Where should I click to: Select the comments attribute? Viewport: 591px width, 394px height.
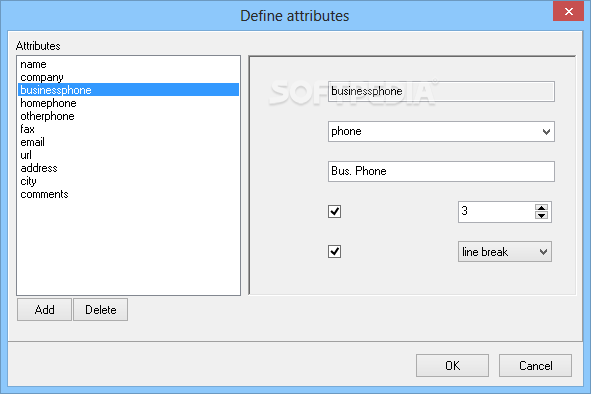click(x=128, y=194)
